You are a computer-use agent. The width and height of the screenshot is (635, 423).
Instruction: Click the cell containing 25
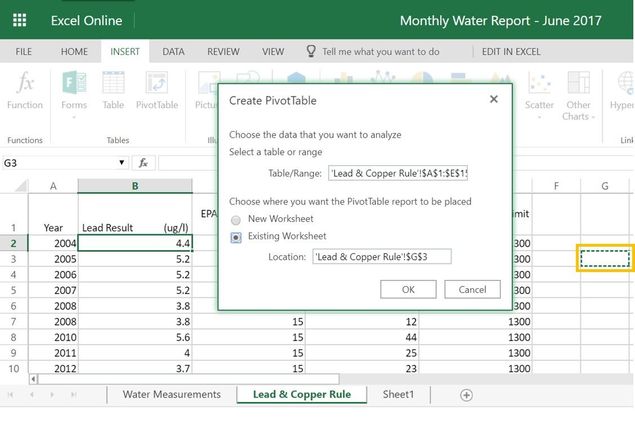pyautogui.click(x=362, y=353)
